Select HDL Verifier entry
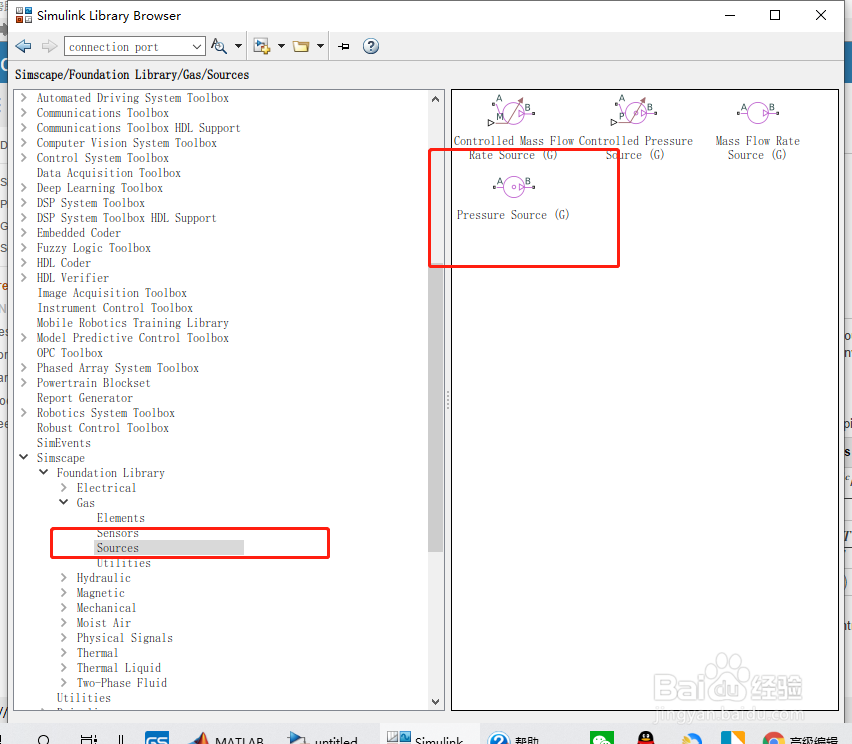Screen dimensions: 852x744 73,278
